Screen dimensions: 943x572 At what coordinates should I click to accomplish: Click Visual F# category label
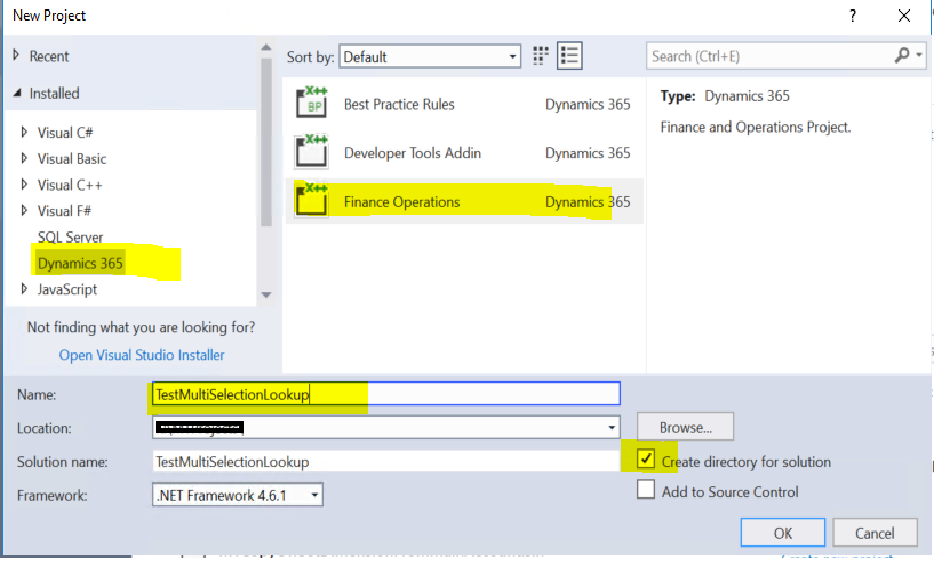coord(64,211)
